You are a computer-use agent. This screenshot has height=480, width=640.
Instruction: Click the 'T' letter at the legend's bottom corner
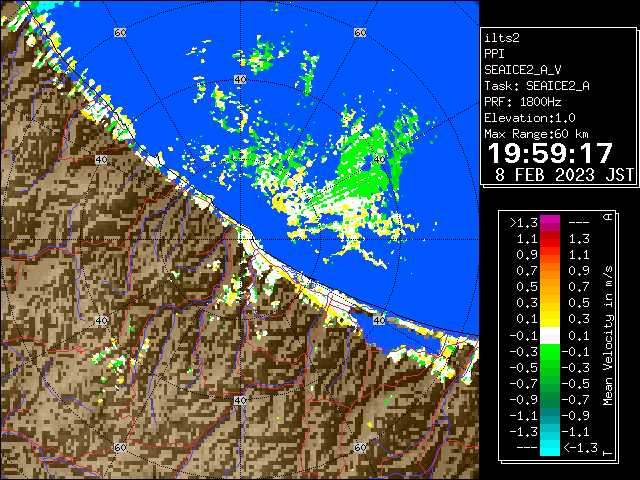[608, 453]
